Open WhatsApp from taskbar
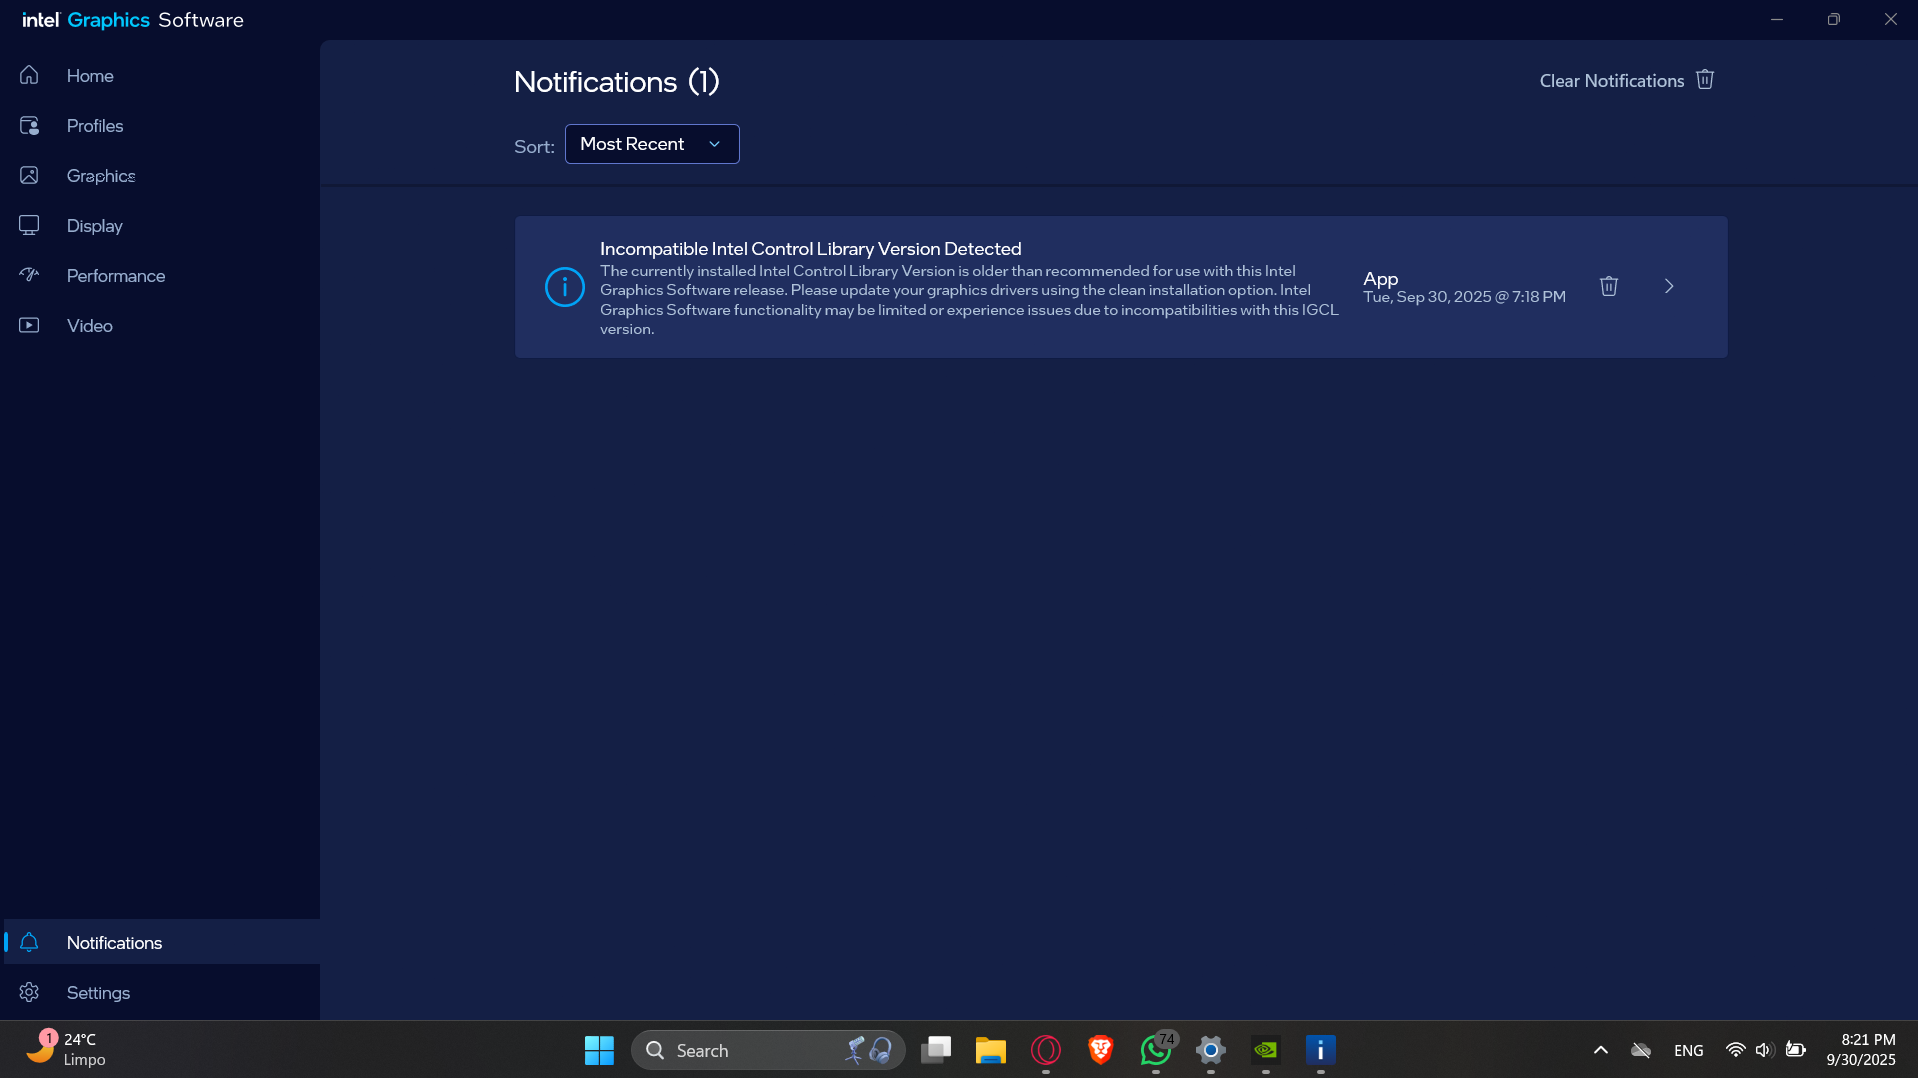 point(1156,1050)
